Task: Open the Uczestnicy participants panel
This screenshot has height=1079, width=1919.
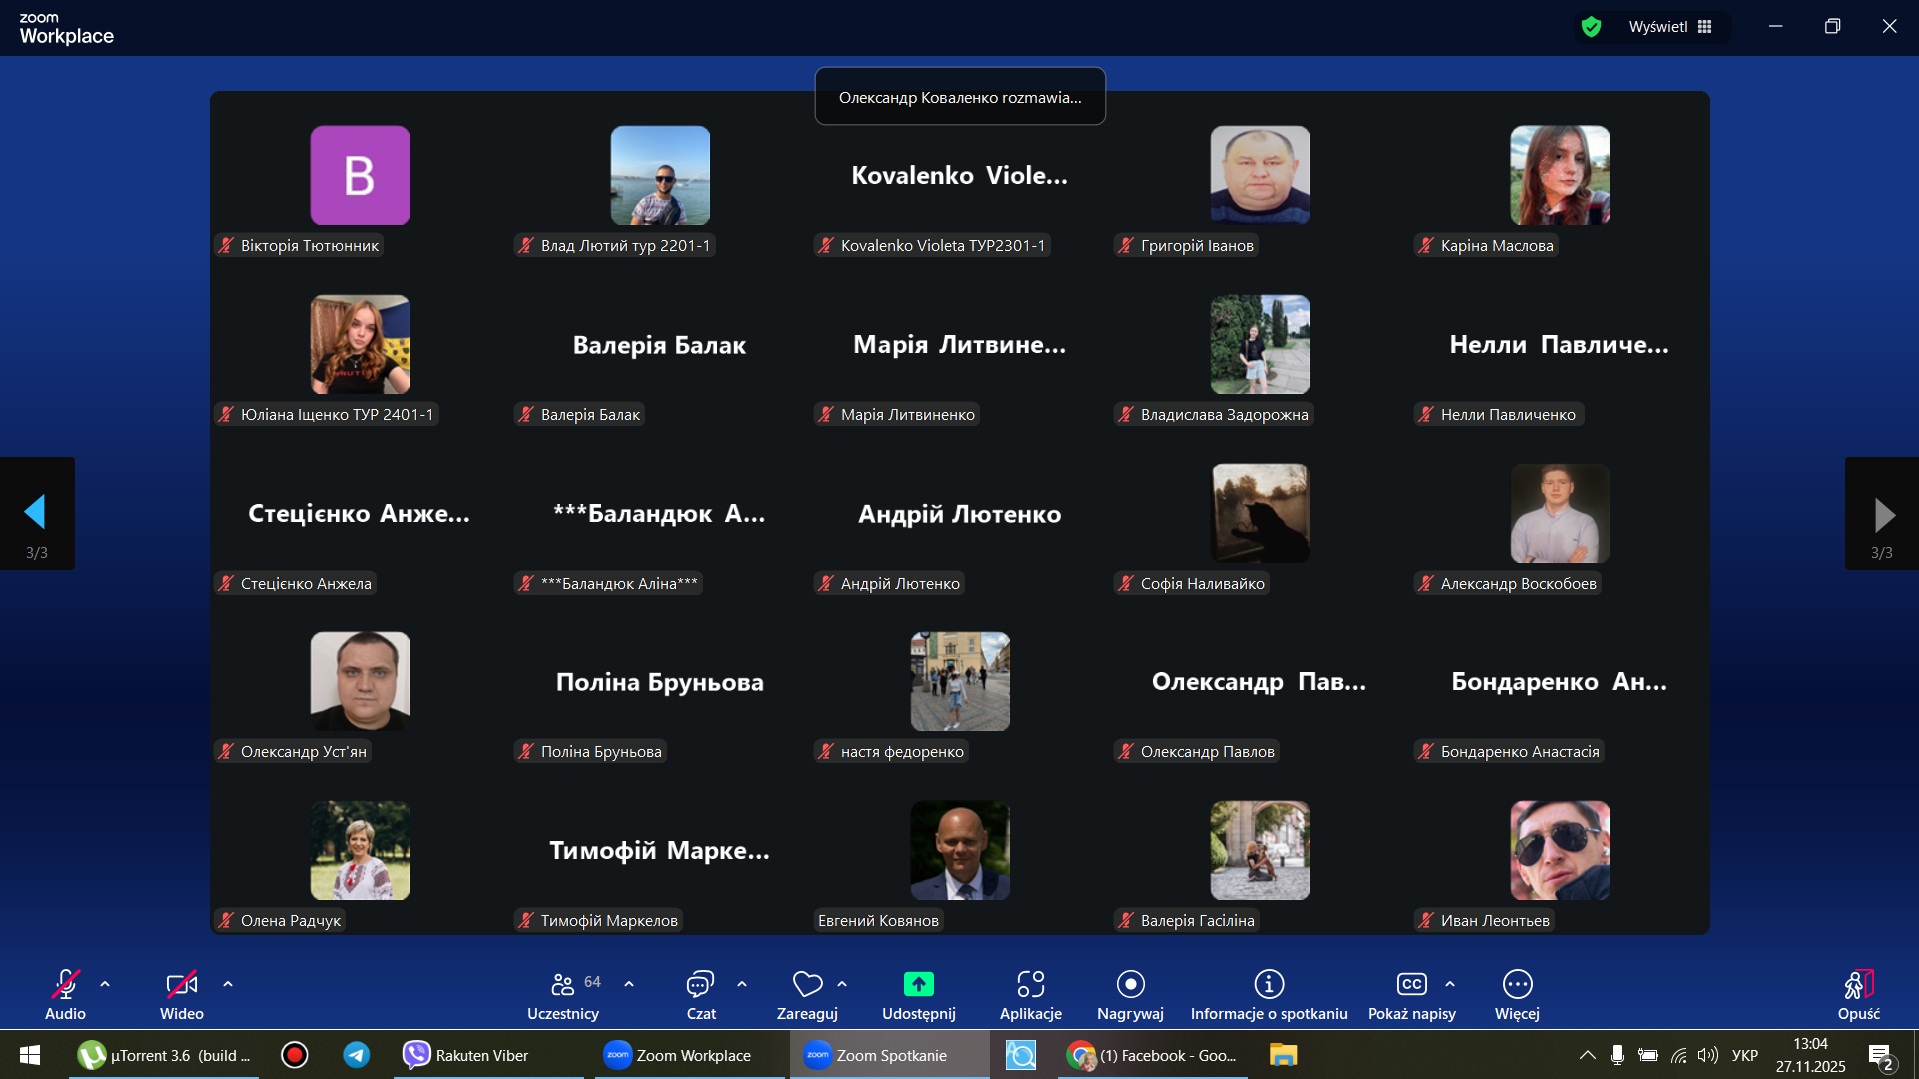Action: (563, 994)
